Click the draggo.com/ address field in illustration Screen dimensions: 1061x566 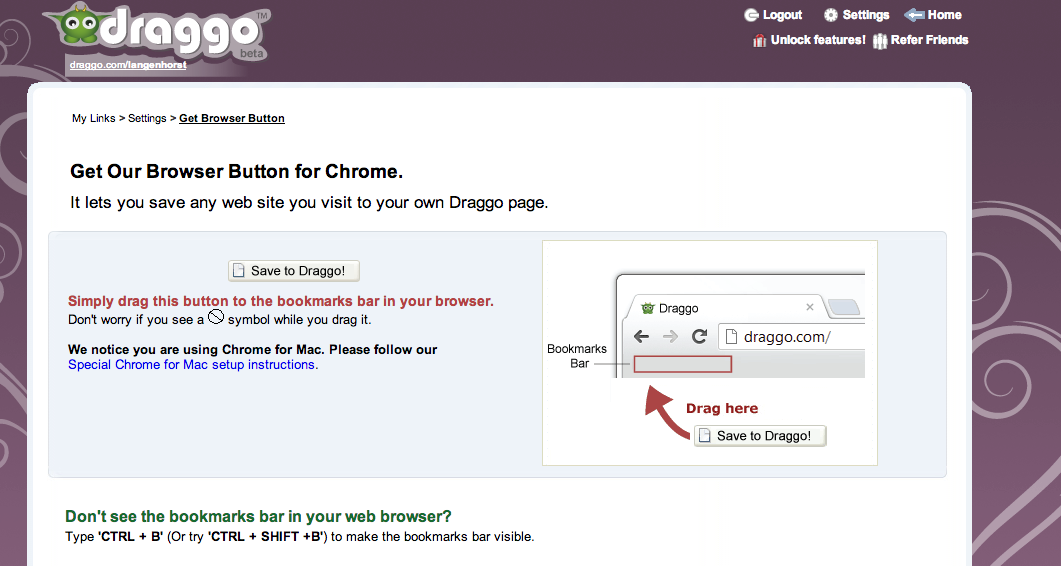[792, 336]
